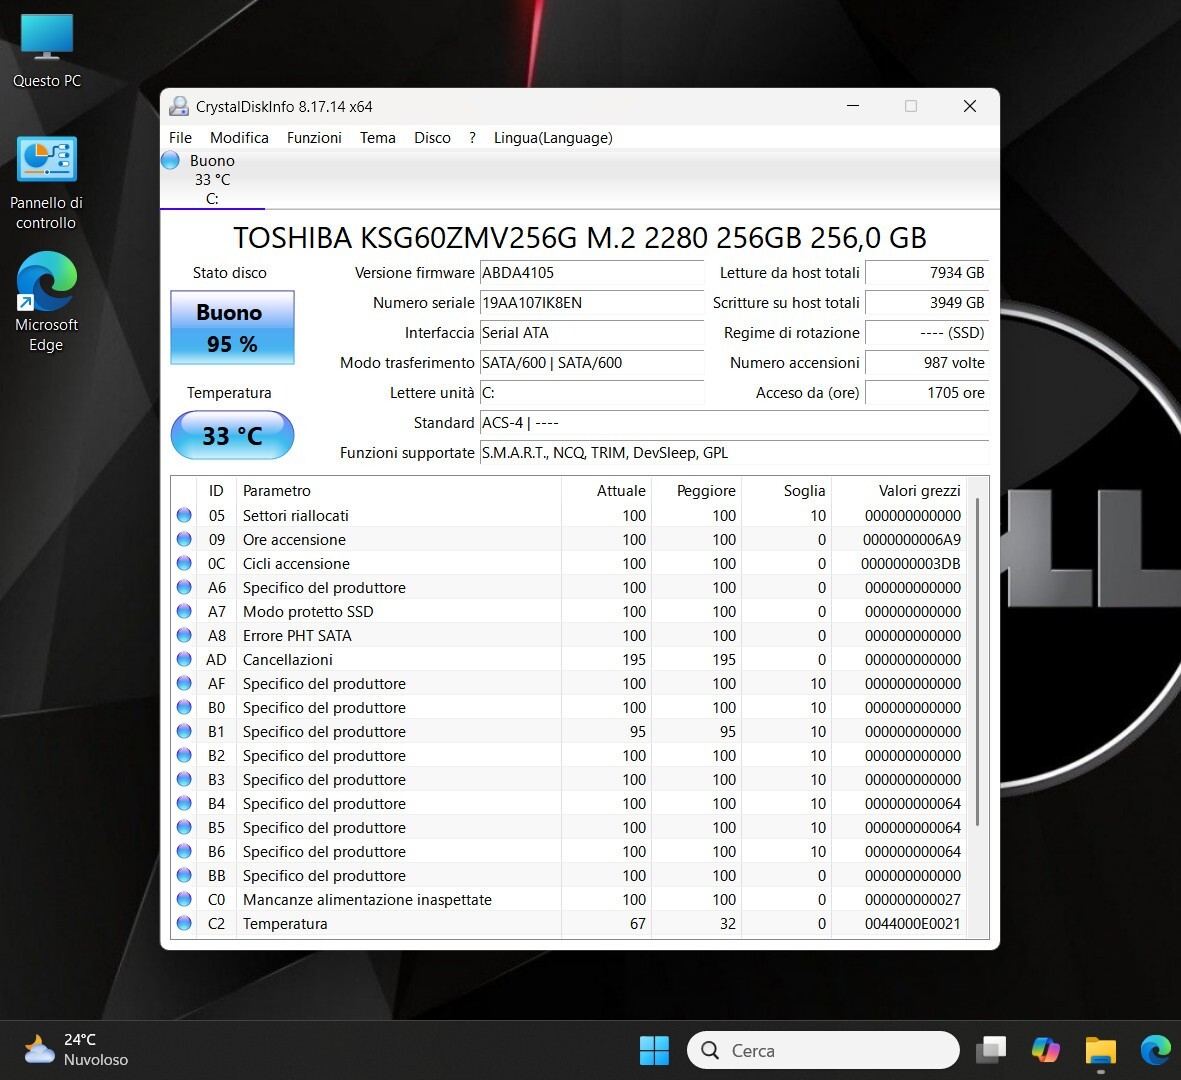Screen dimensions: 1181x1080
Task: Open the weather widget showing 24°C Nuvoloso
Action: point(76,1050)
